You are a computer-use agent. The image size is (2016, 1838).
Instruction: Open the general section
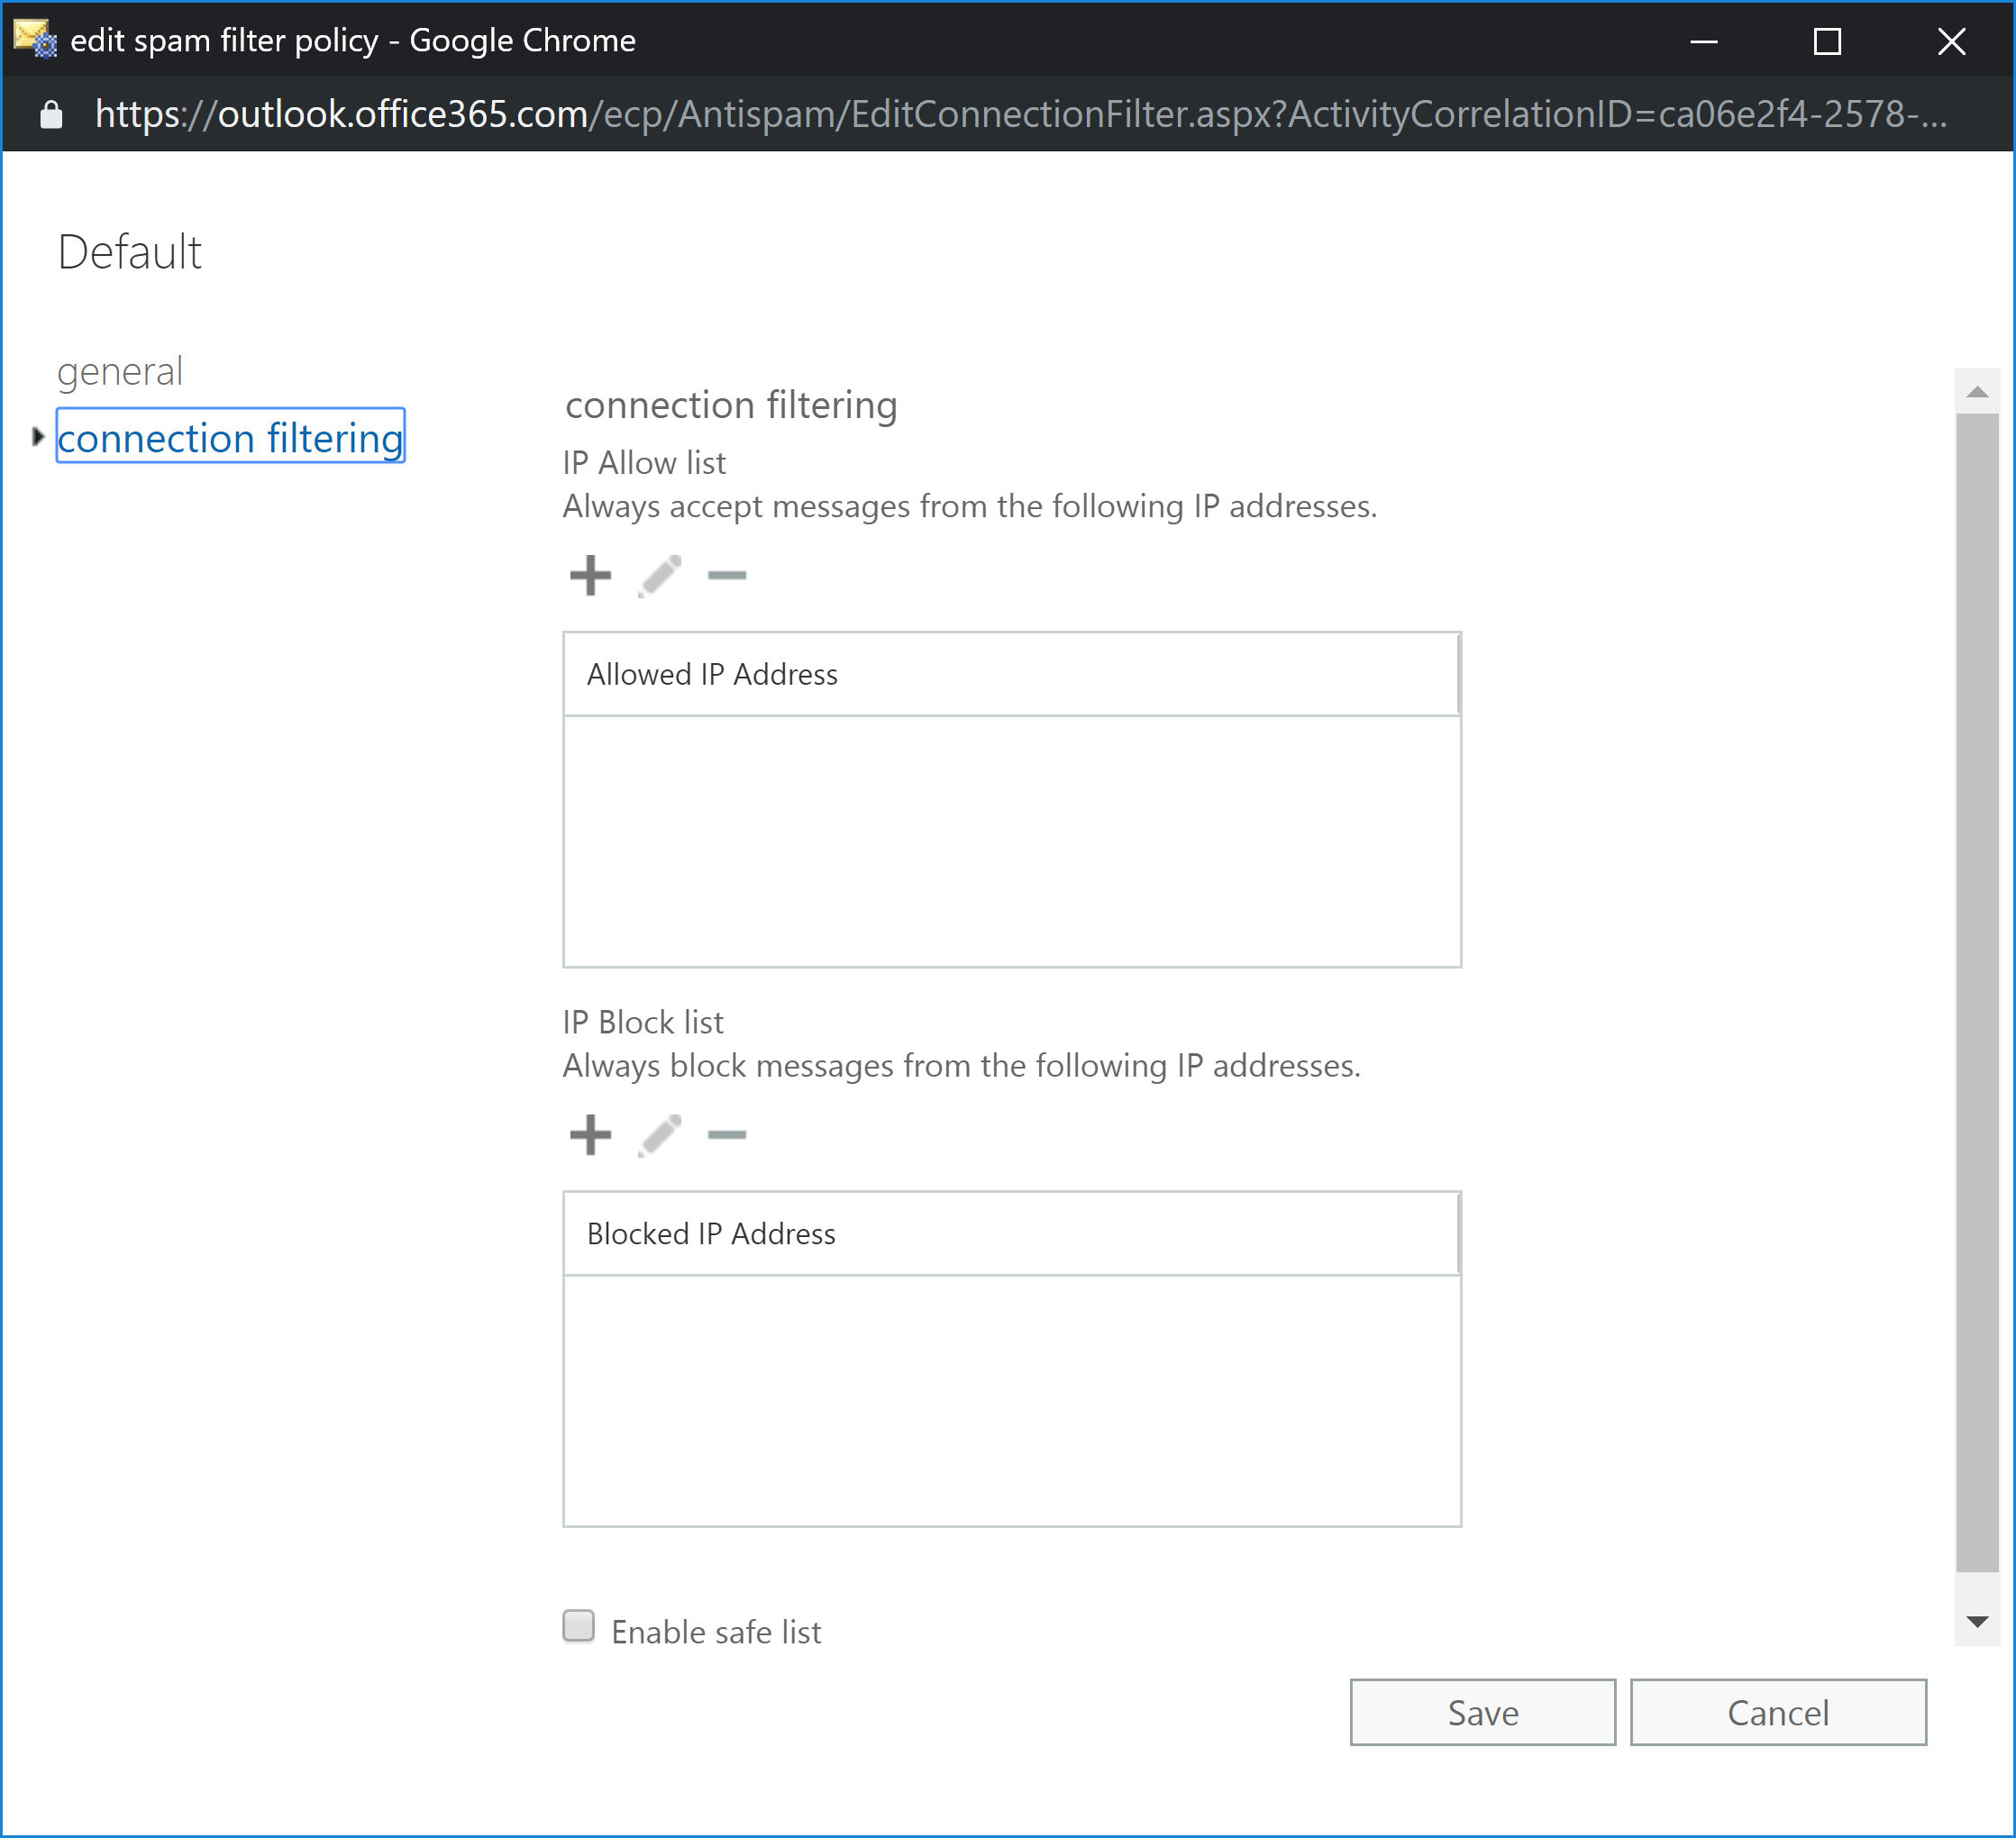(120, 371)
